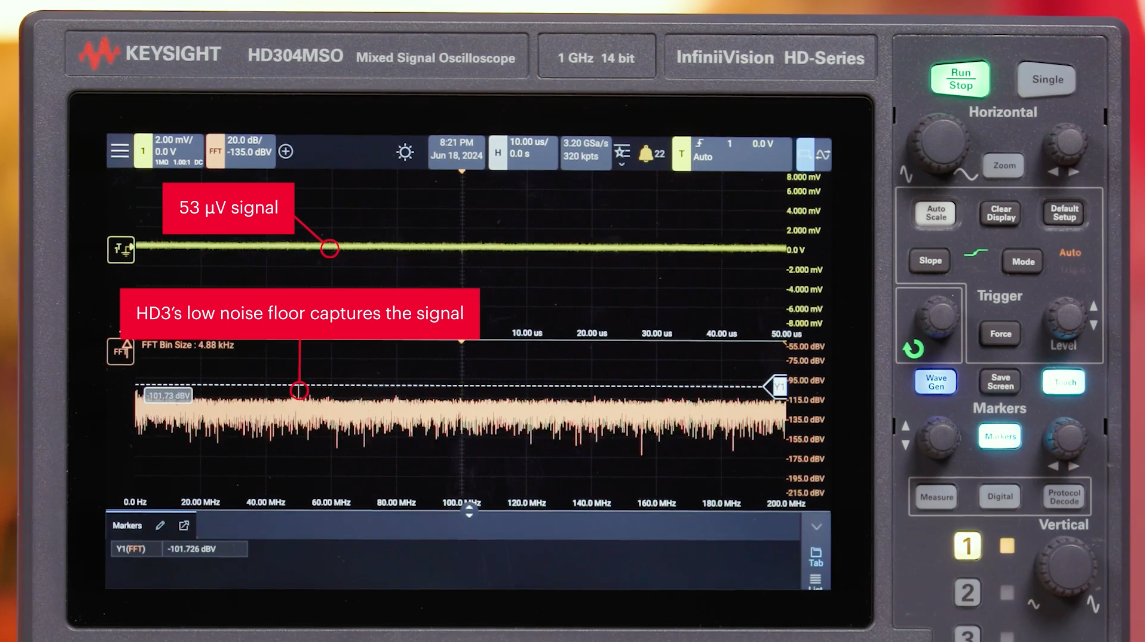Switch to the Tab view layout
This screenshot has height=642, width=1145.
click(816, 556)
